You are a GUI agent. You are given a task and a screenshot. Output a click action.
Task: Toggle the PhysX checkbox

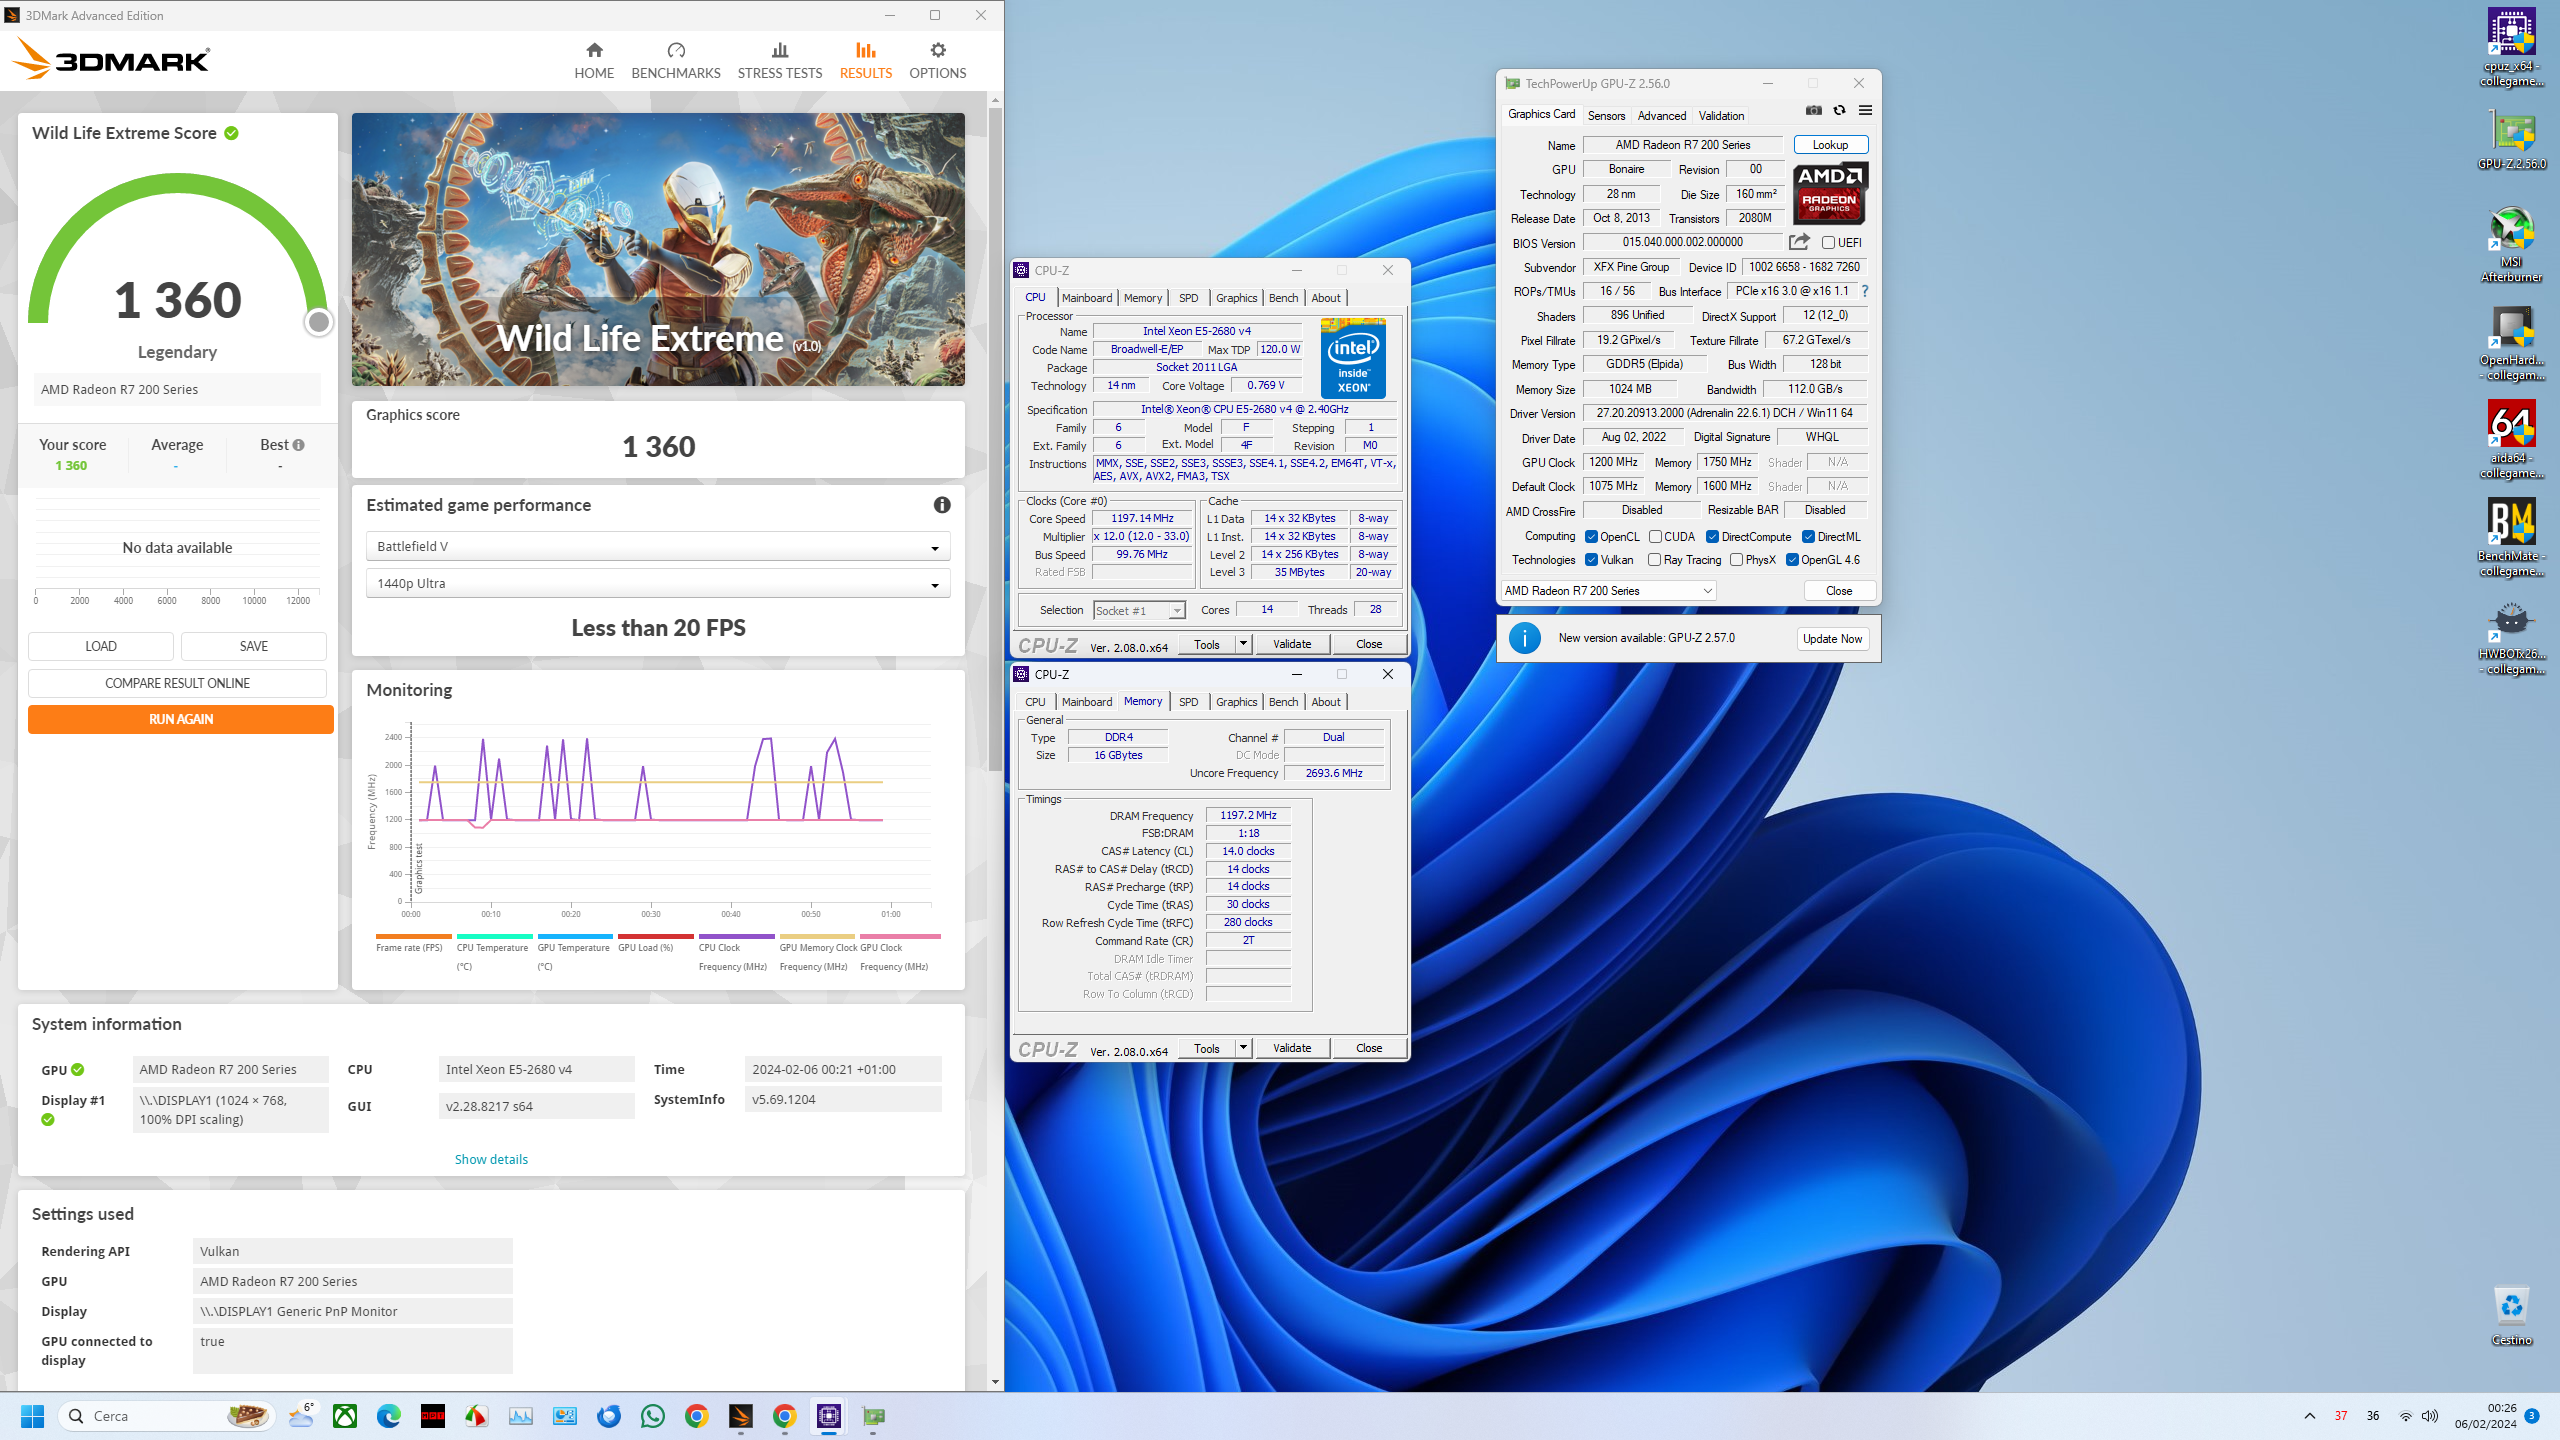tap(1736, 560)
